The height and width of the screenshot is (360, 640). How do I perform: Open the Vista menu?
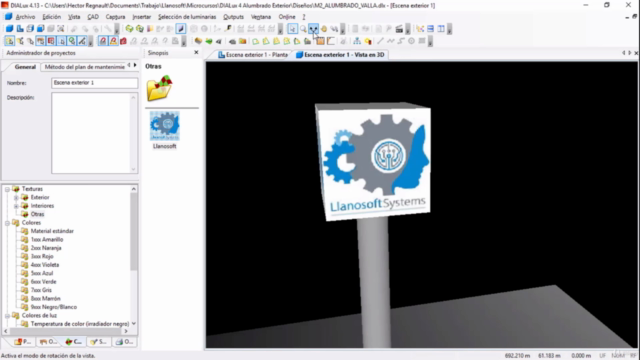coord(74,17)
